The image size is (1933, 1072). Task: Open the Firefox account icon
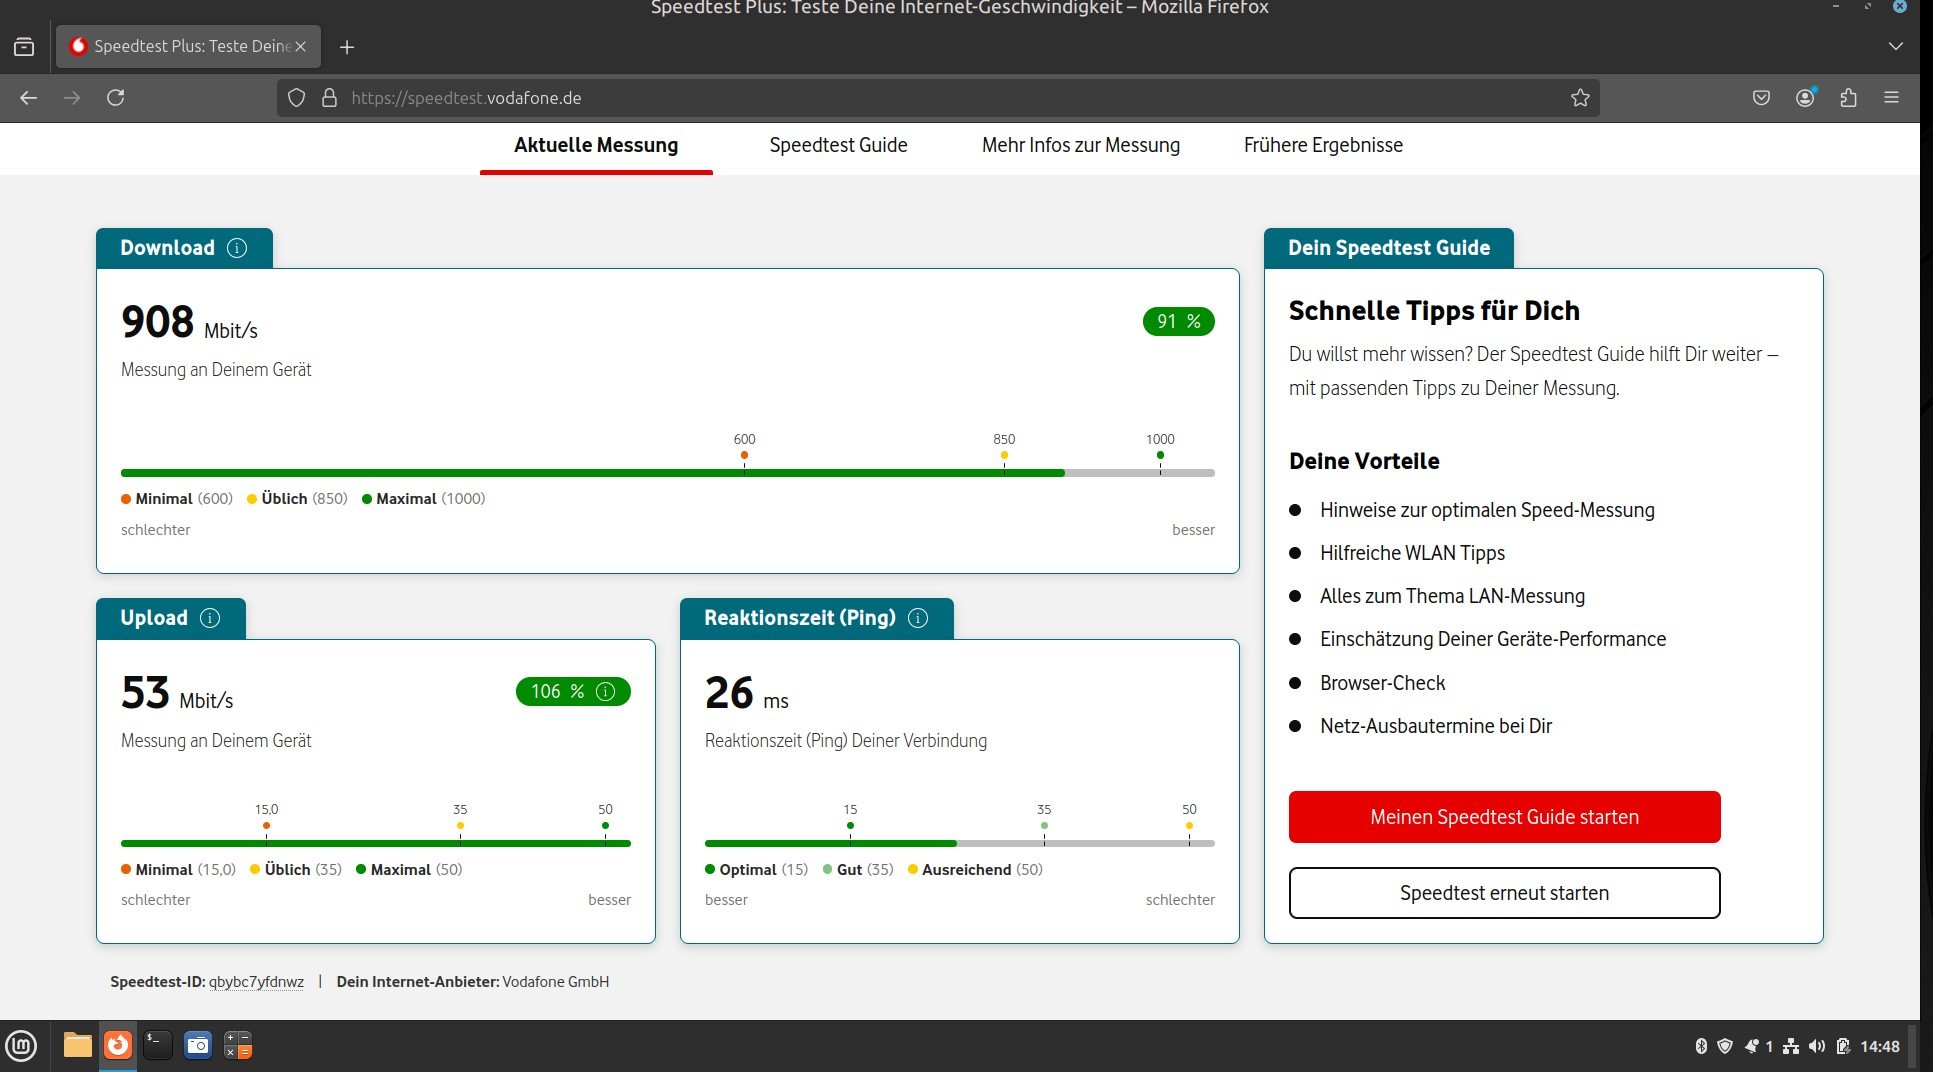coord(1805,98)
